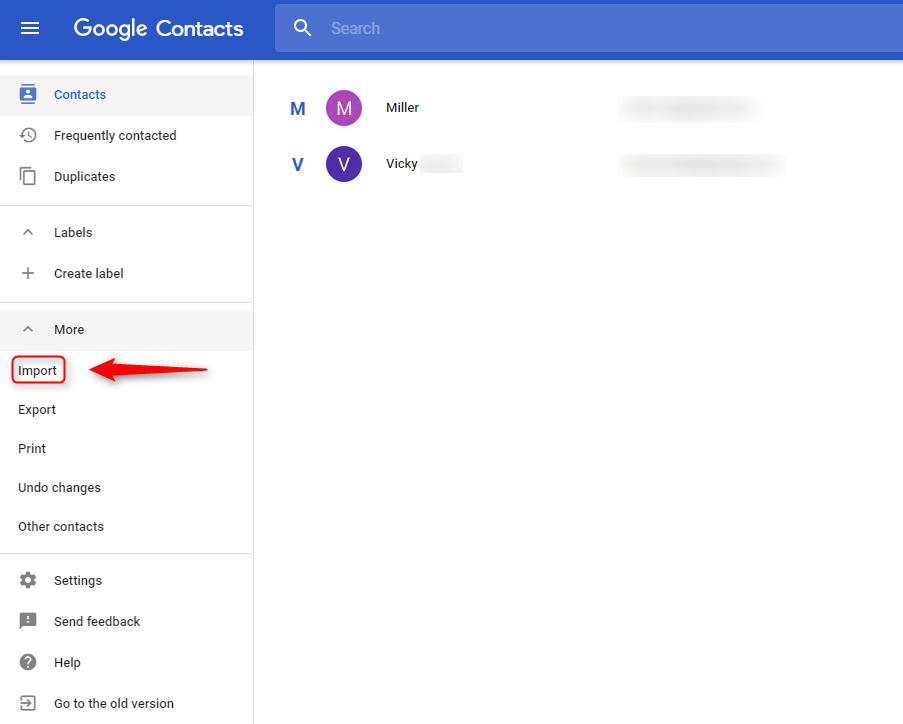
Task: Select Export from the sidebar menu
Action: (x=36, y=409)
